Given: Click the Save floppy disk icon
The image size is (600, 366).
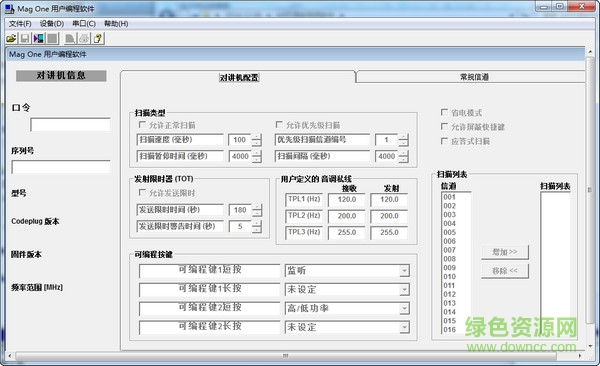Looking at the screenshot, I should click(25, 38).
